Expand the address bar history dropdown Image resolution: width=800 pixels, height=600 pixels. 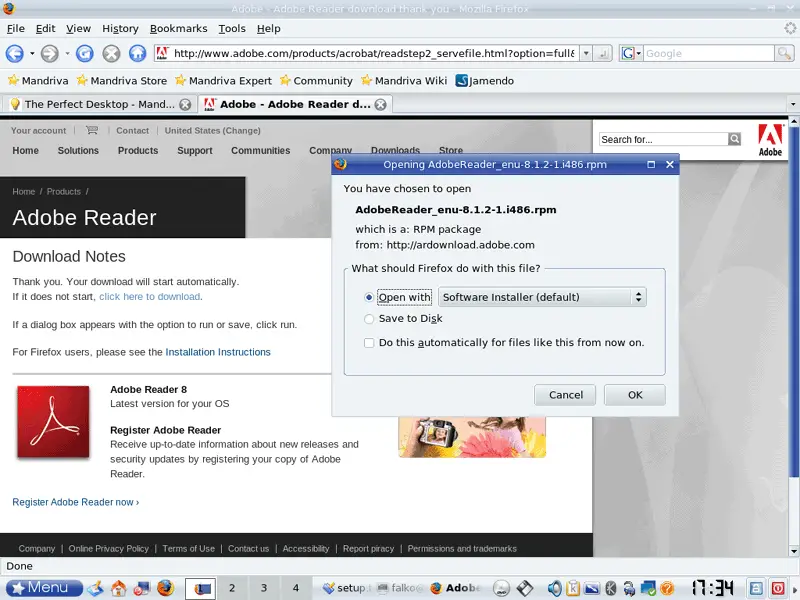pos(586,53)
